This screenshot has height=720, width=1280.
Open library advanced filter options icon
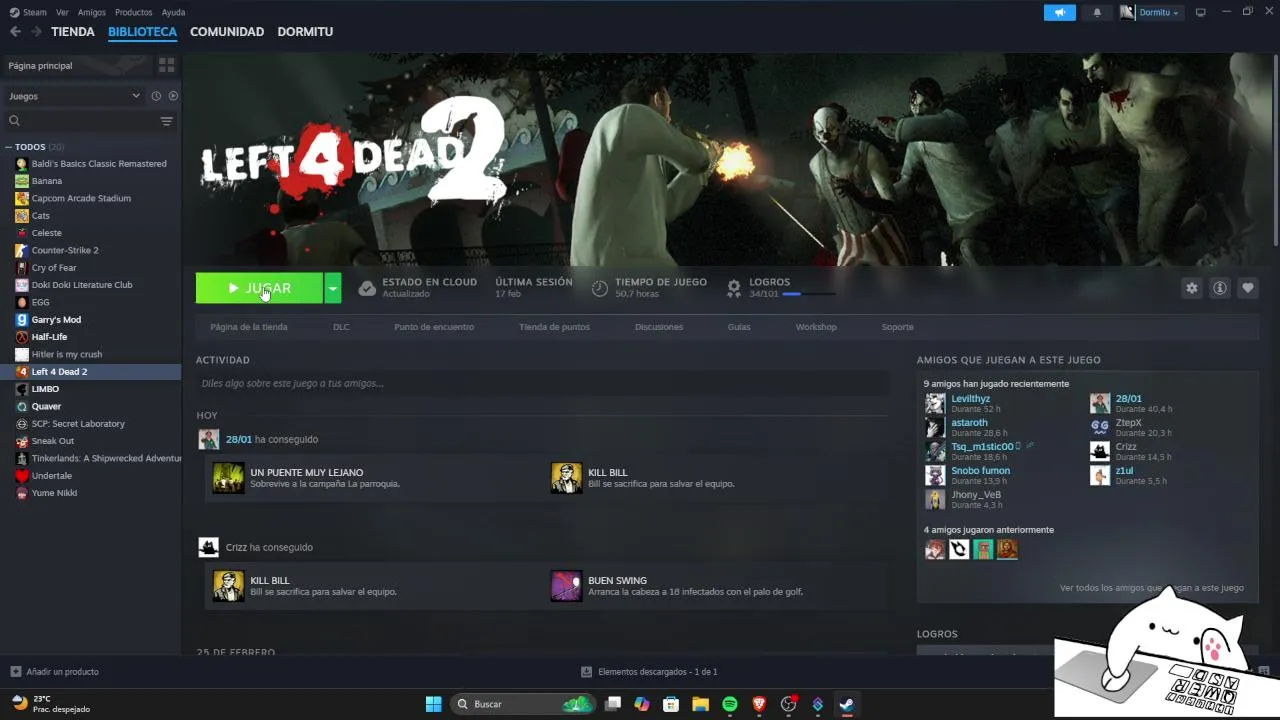(166, 121)
